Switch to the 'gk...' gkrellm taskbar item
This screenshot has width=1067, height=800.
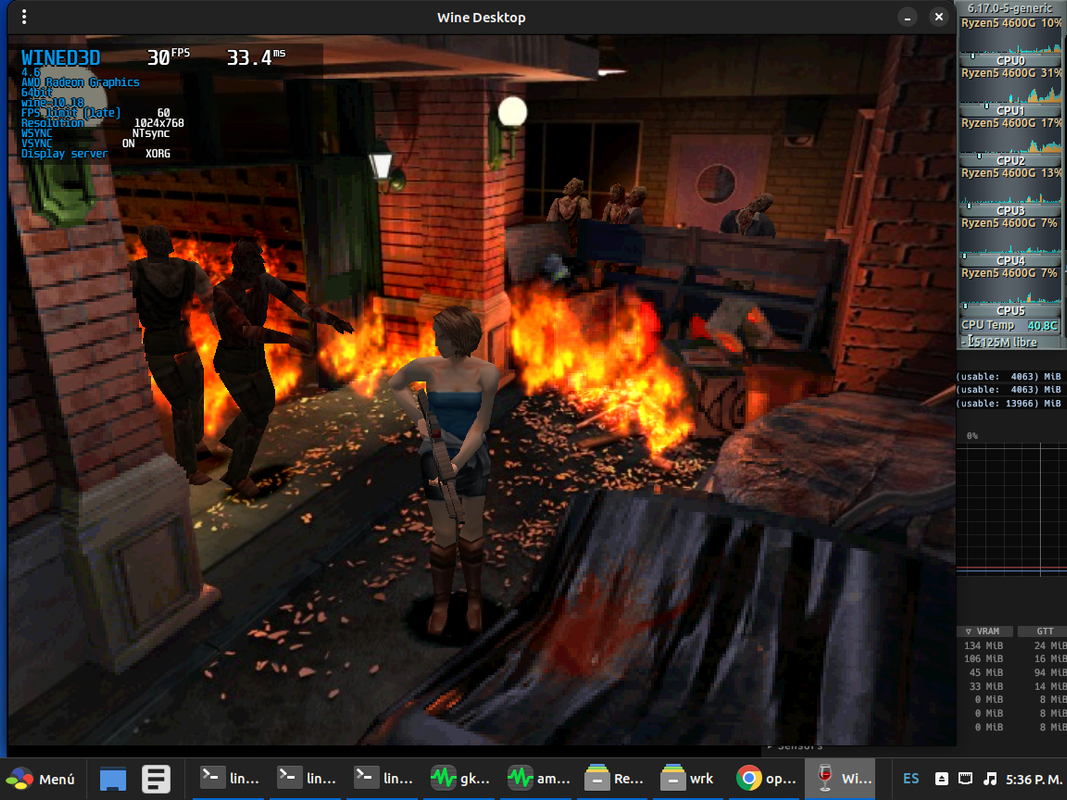click(461, 778)
